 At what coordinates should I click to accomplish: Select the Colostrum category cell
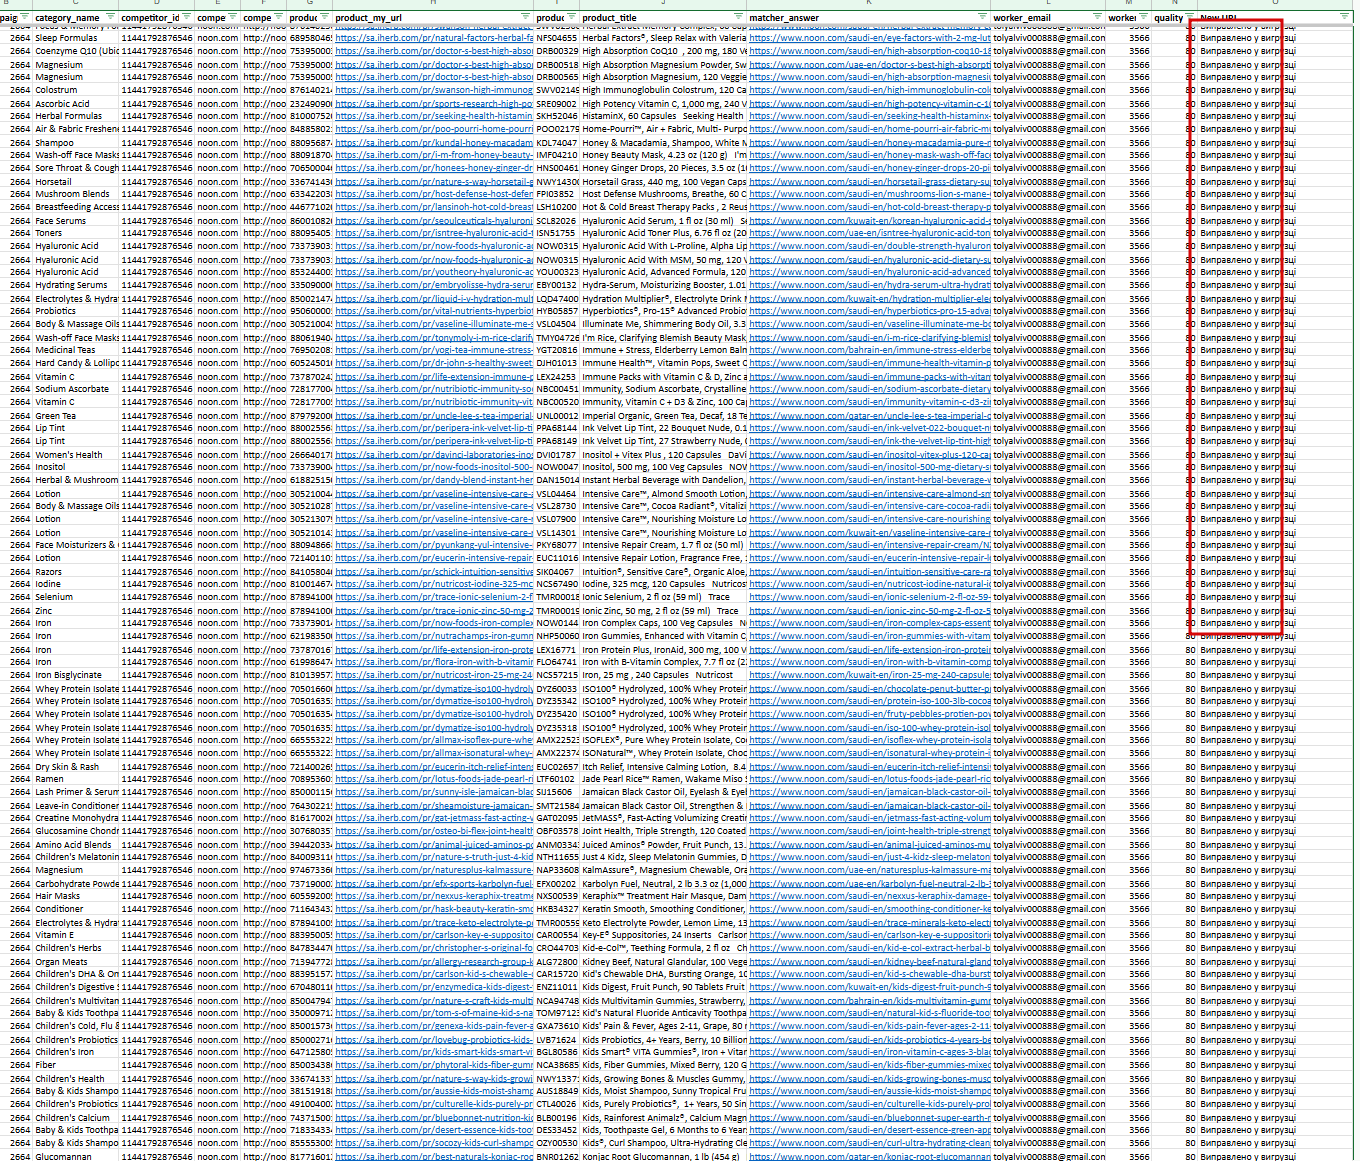(x=76, y=90)
